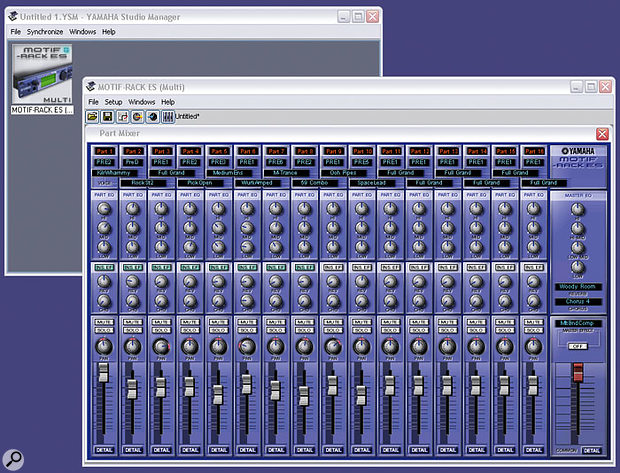
Task: Click the Part 12 label button
Action: click(419, 151)
